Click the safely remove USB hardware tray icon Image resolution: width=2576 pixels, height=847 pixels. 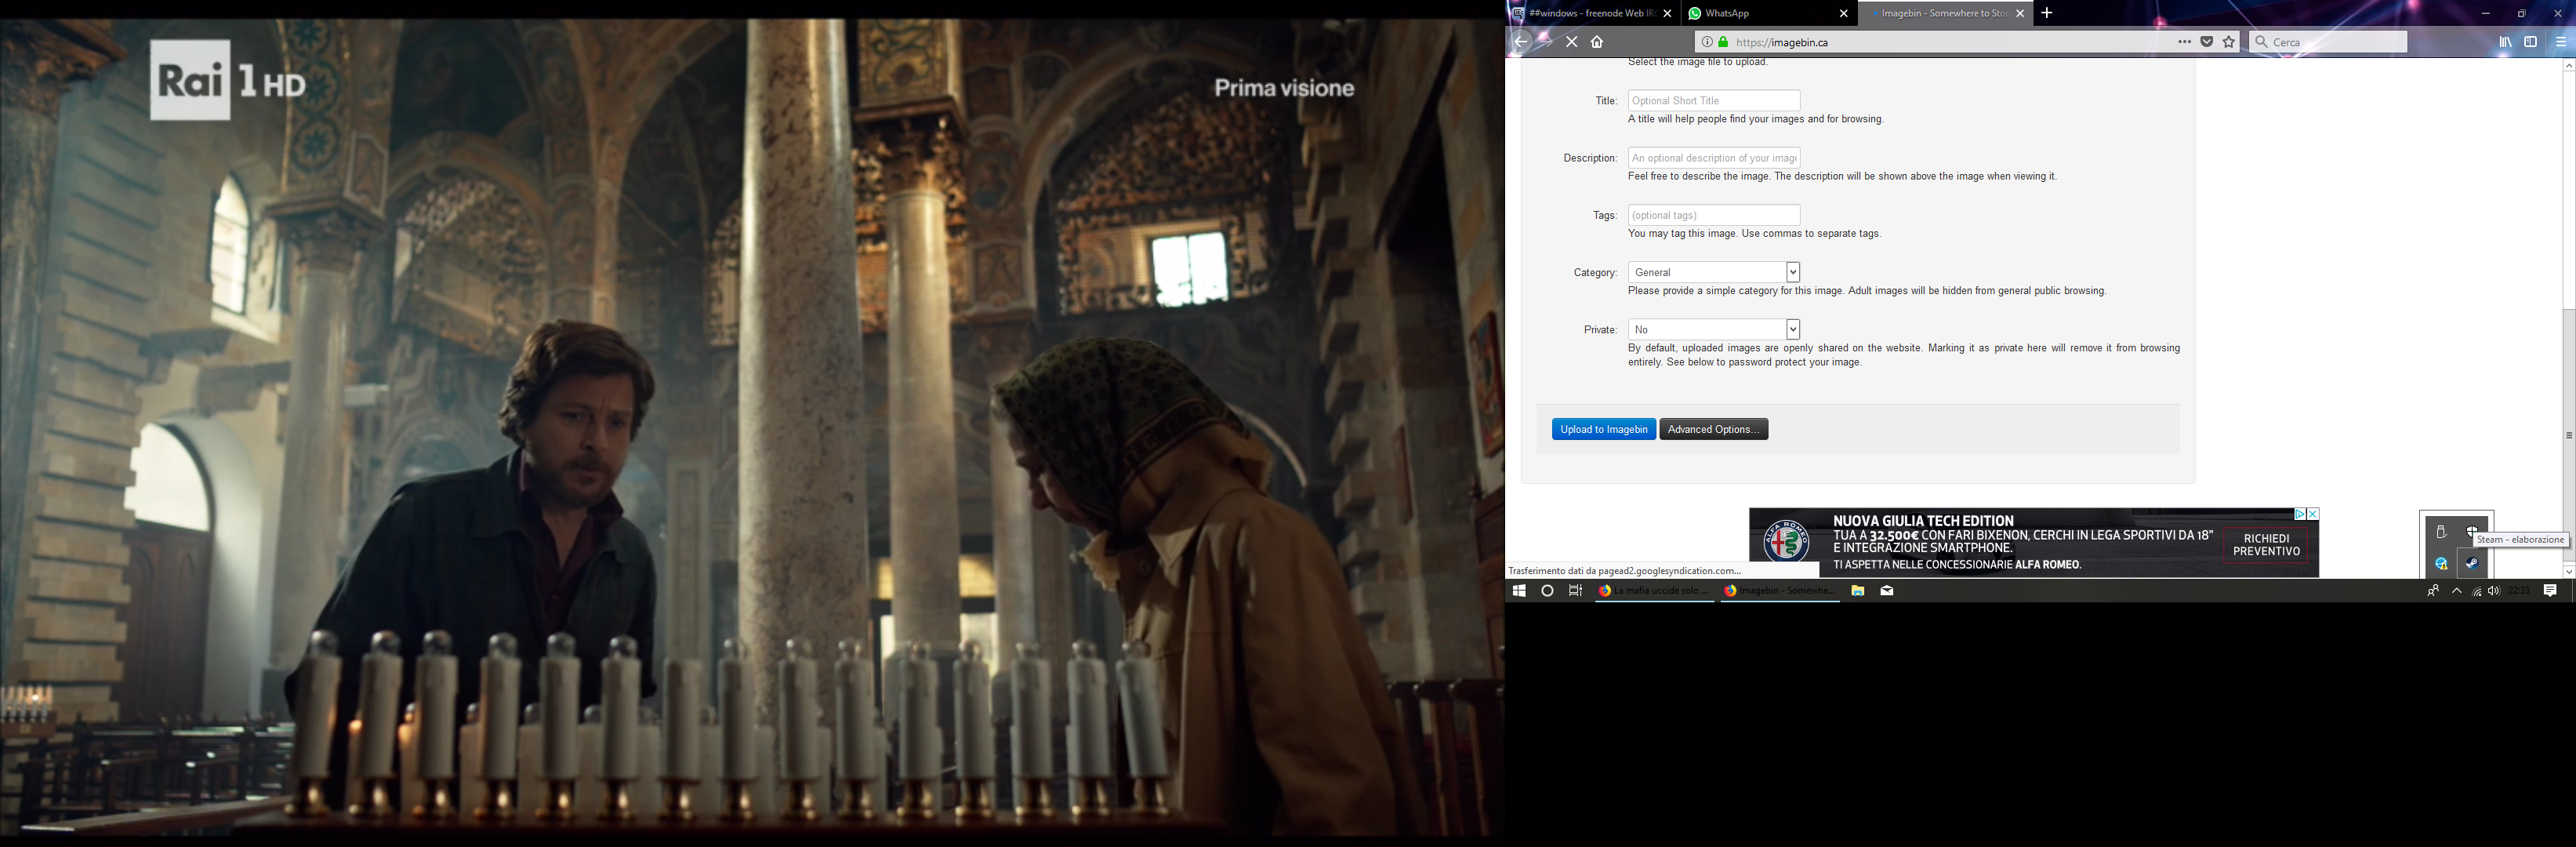[x=2441, y=532]
